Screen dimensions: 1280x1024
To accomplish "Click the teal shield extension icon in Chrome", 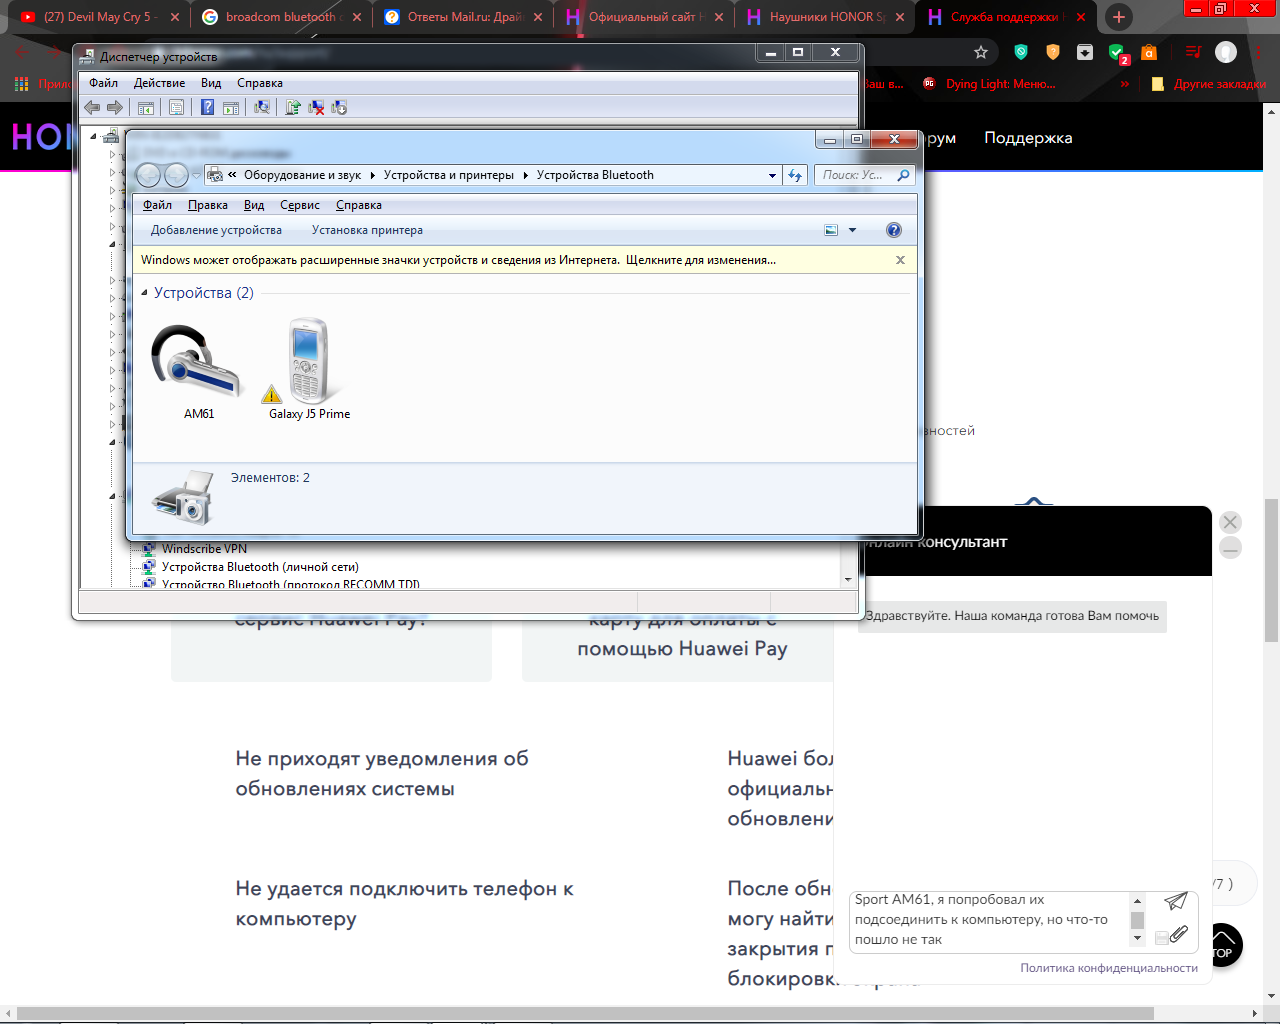I will [1021, 52].
